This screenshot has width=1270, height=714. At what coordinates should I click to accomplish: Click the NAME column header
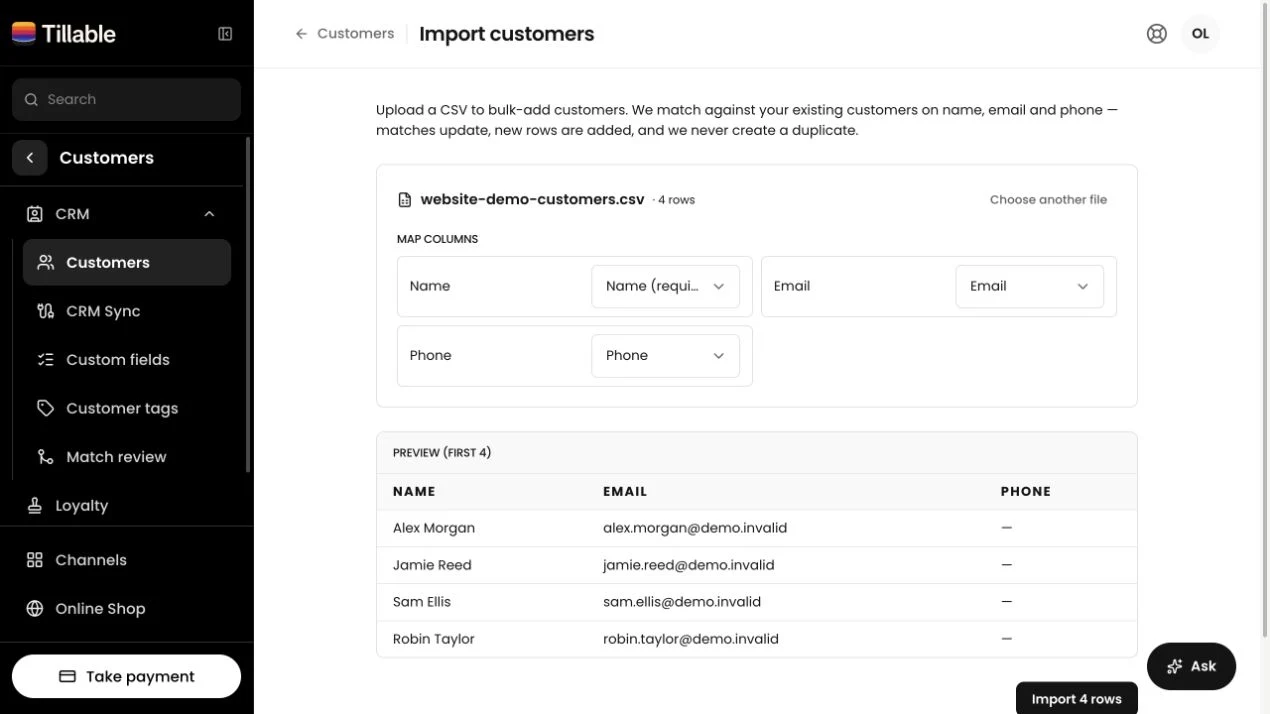[x=414, y=492]
